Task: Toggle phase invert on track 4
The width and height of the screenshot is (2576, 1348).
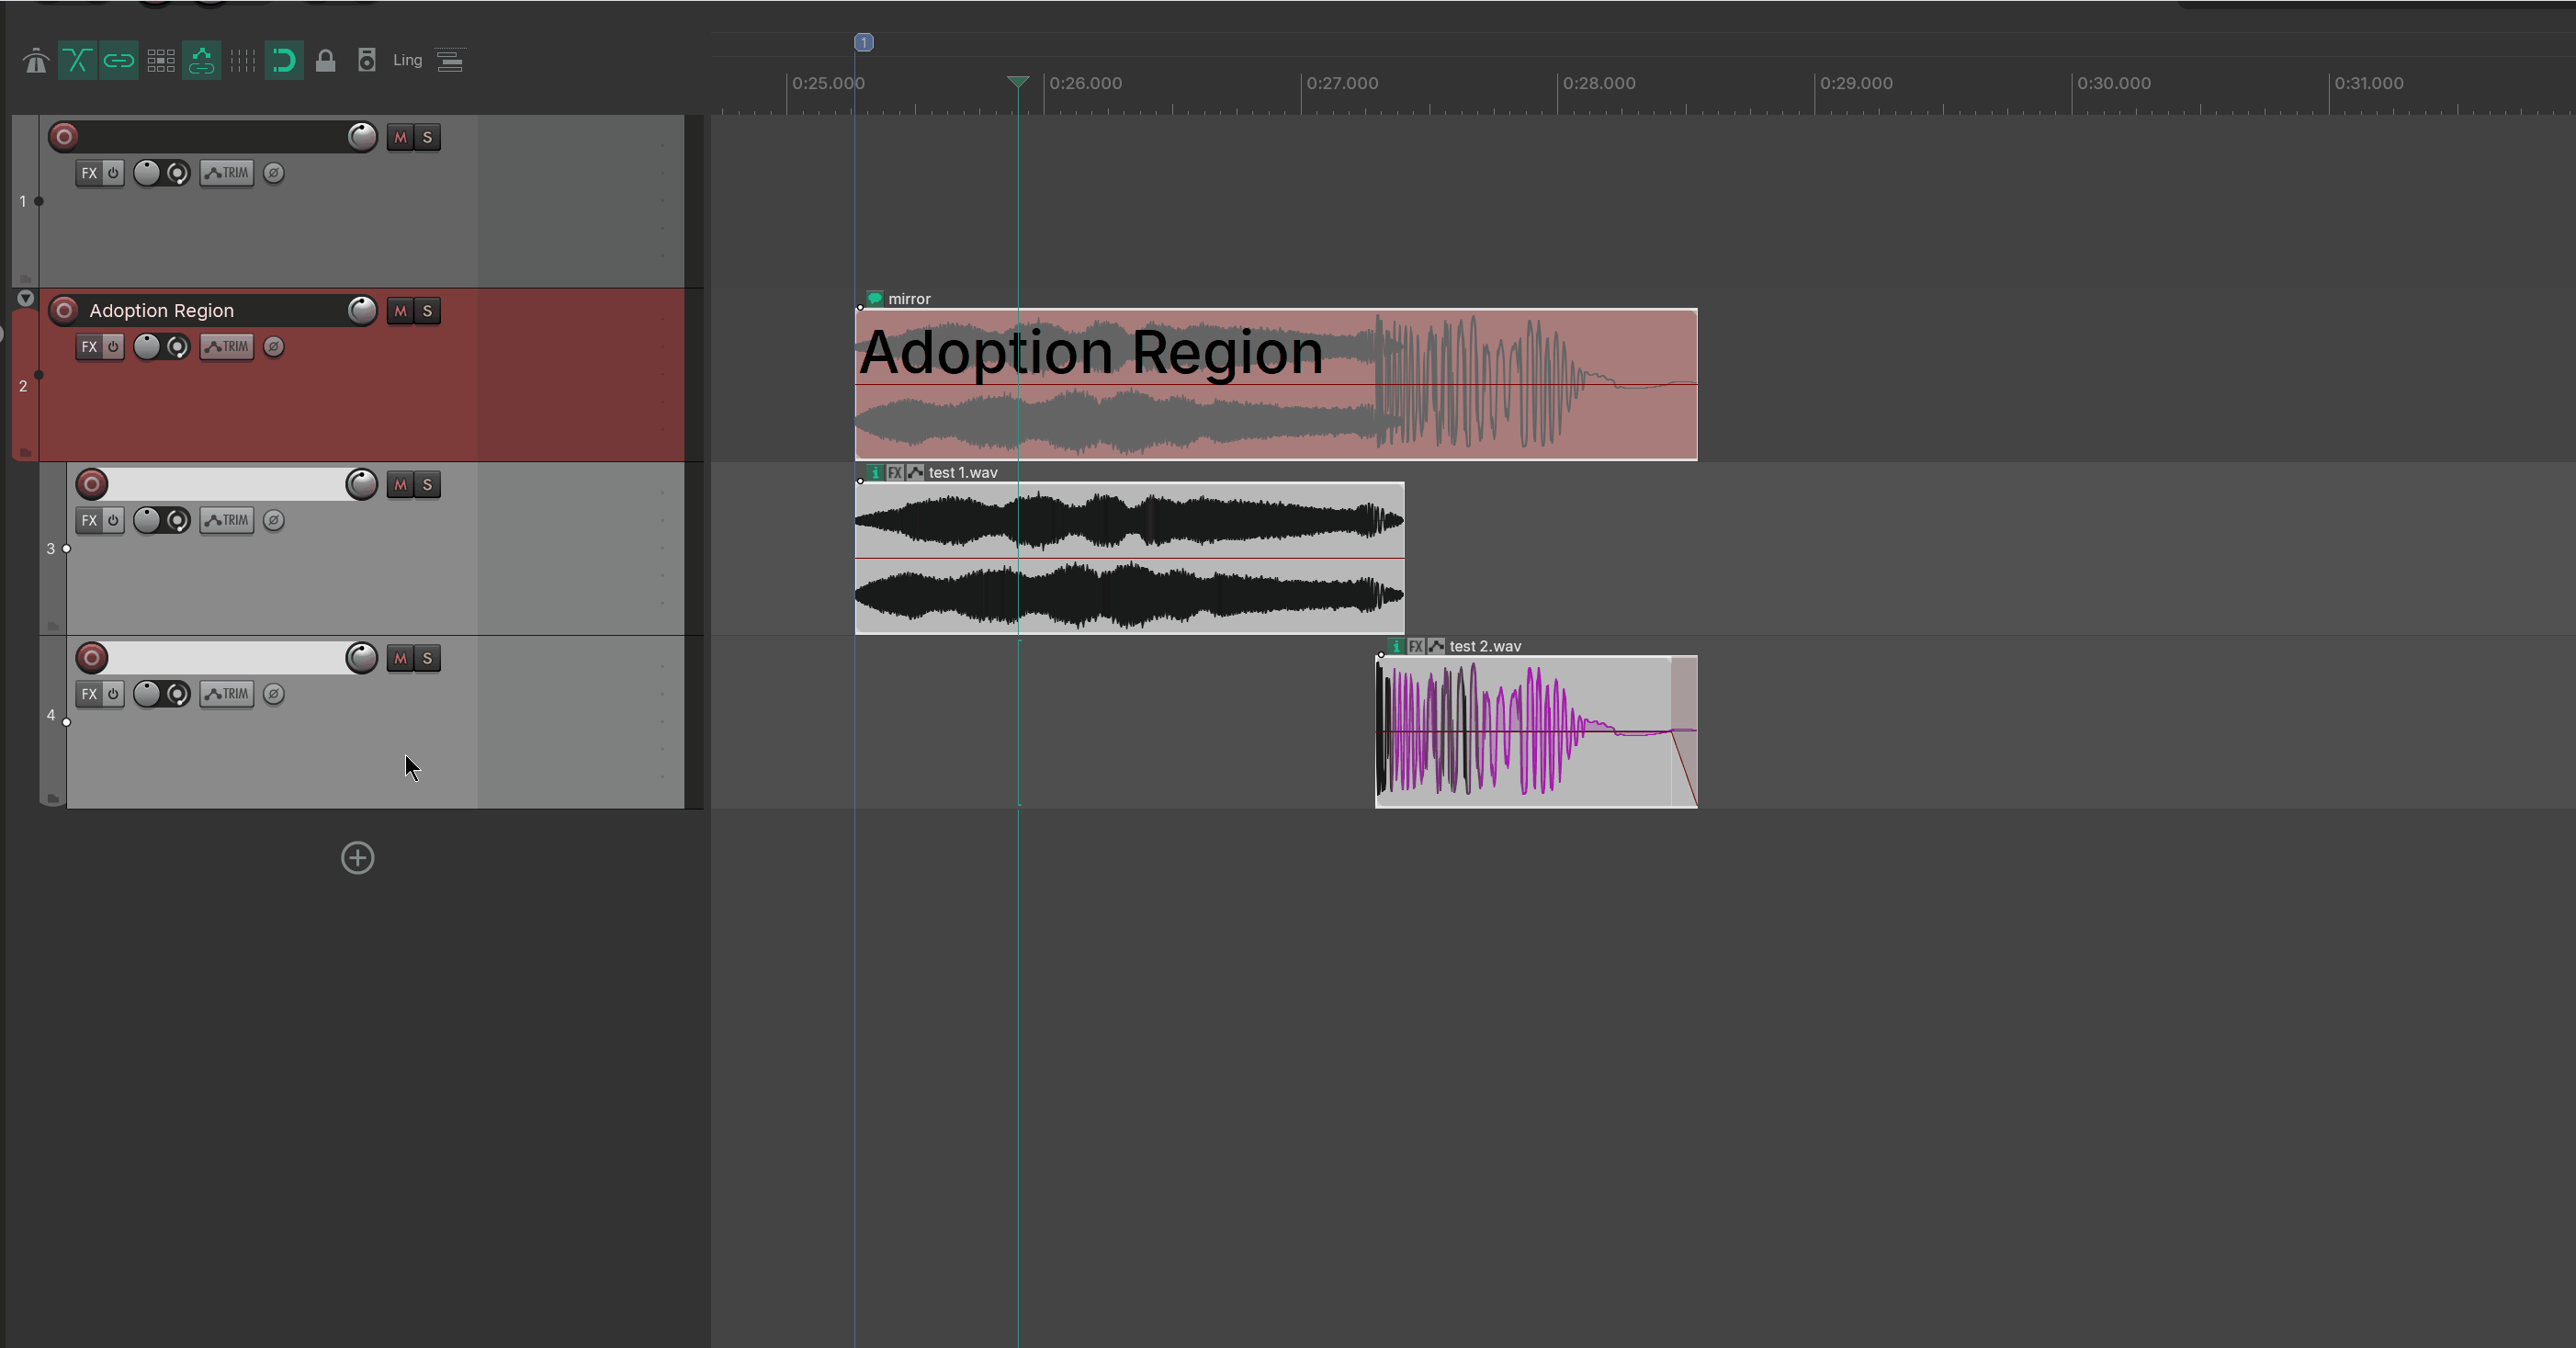Action: pos(273,694)
